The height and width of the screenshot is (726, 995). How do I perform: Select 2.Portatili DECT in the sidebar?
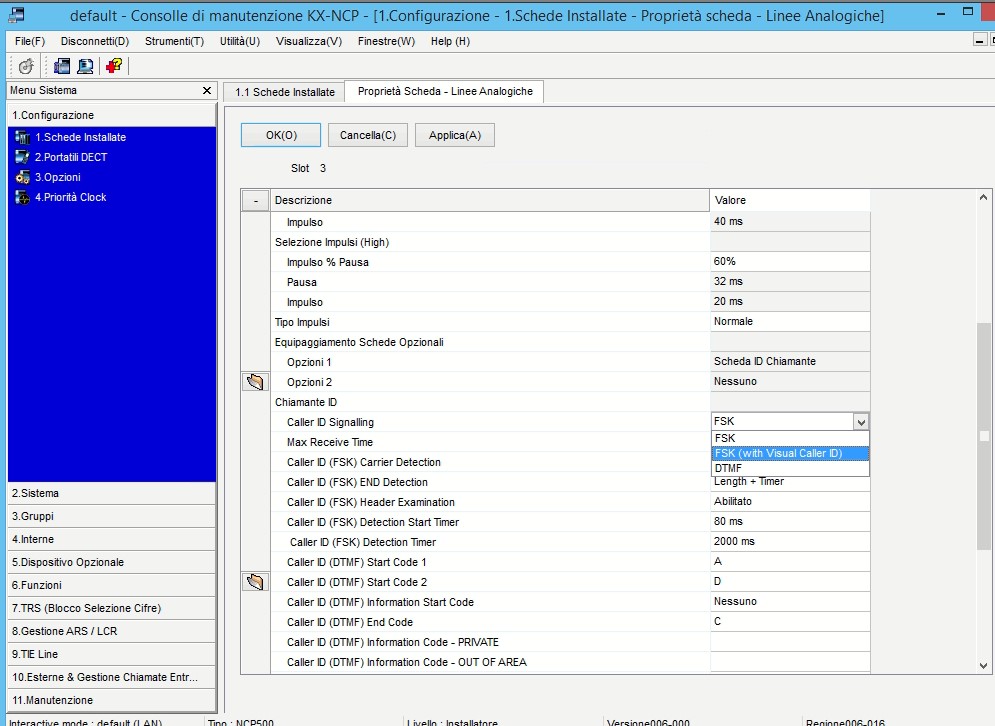point(71,157)
